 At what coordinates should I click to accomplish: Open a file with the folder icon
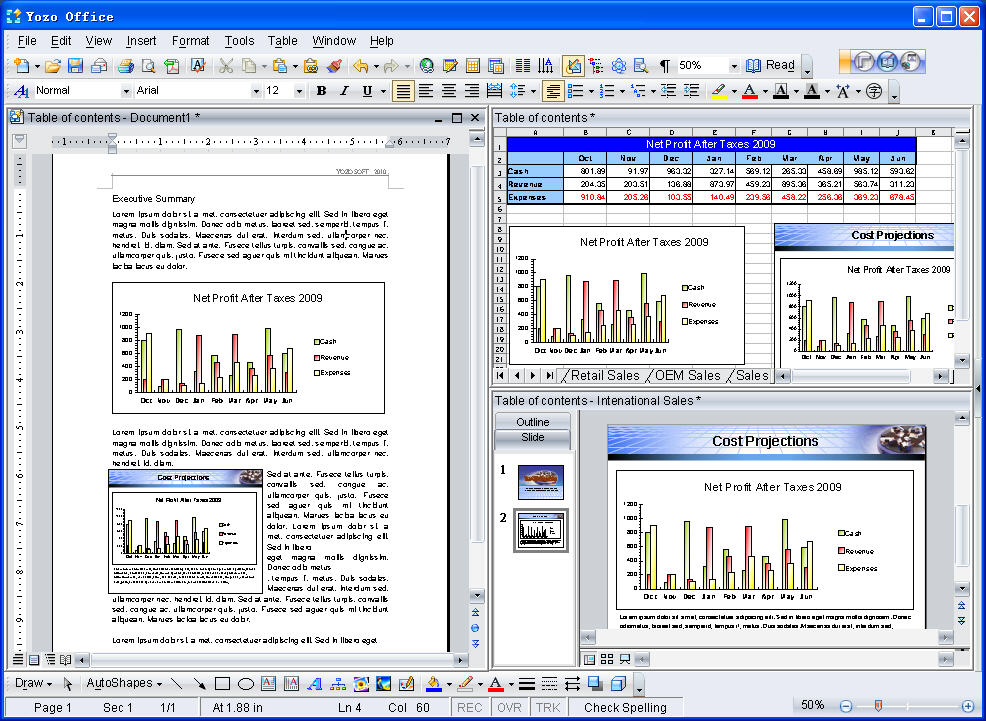point(53,65)
